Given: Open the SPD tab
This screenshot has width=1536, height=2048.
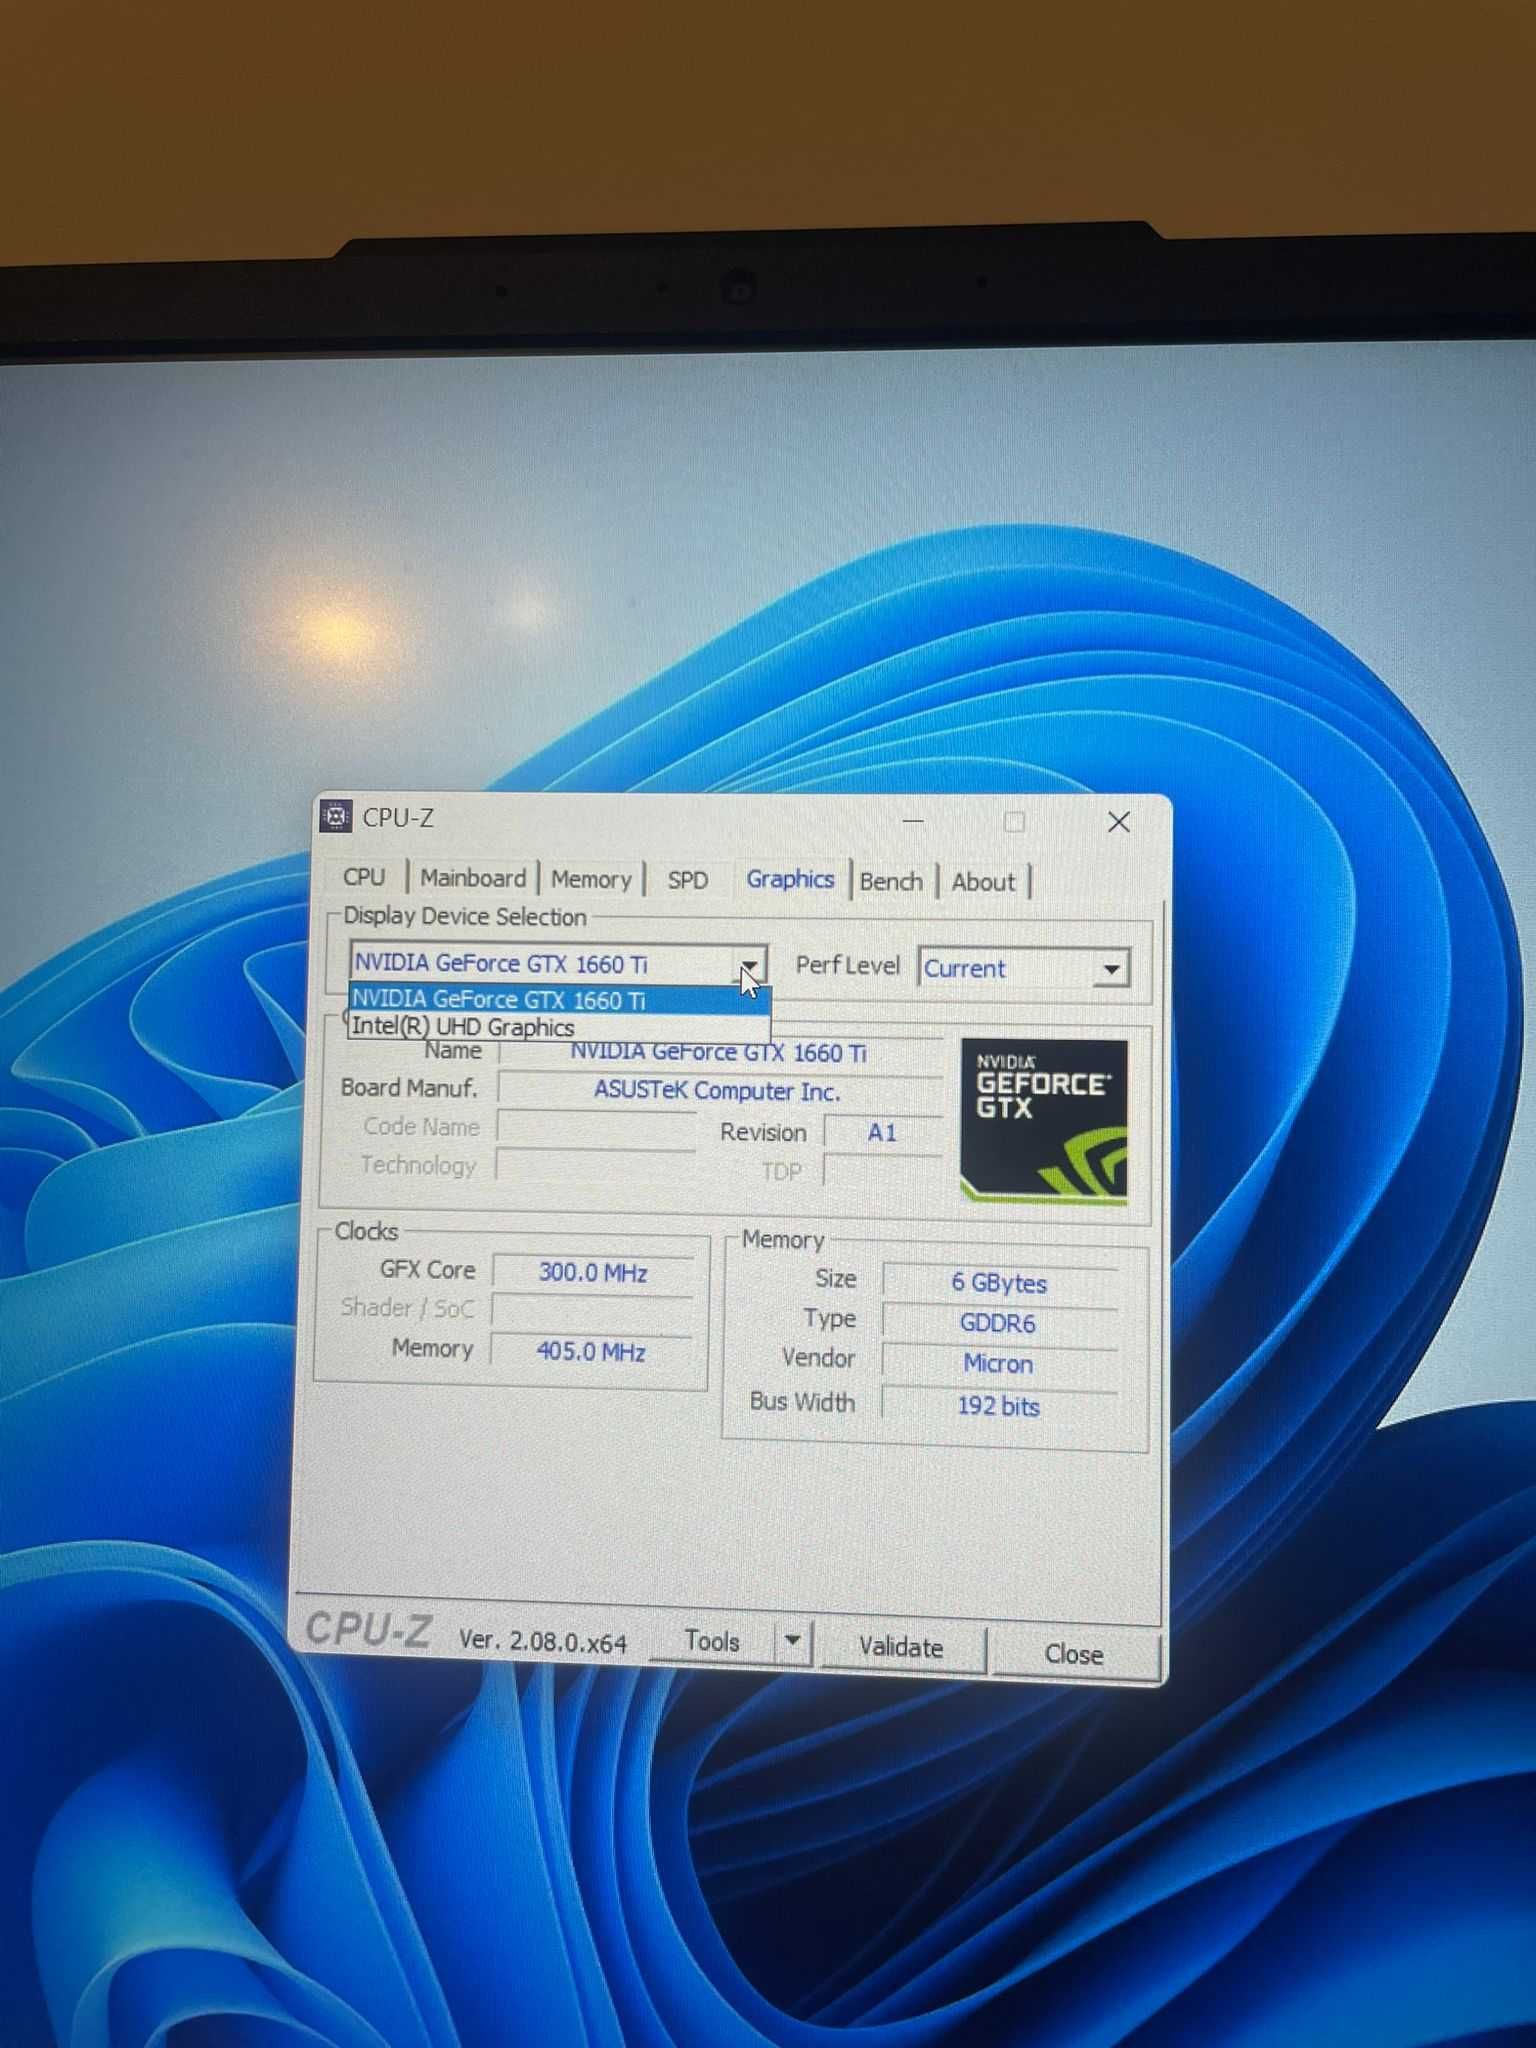Looking at the screenshot, I should pos(687,880).
